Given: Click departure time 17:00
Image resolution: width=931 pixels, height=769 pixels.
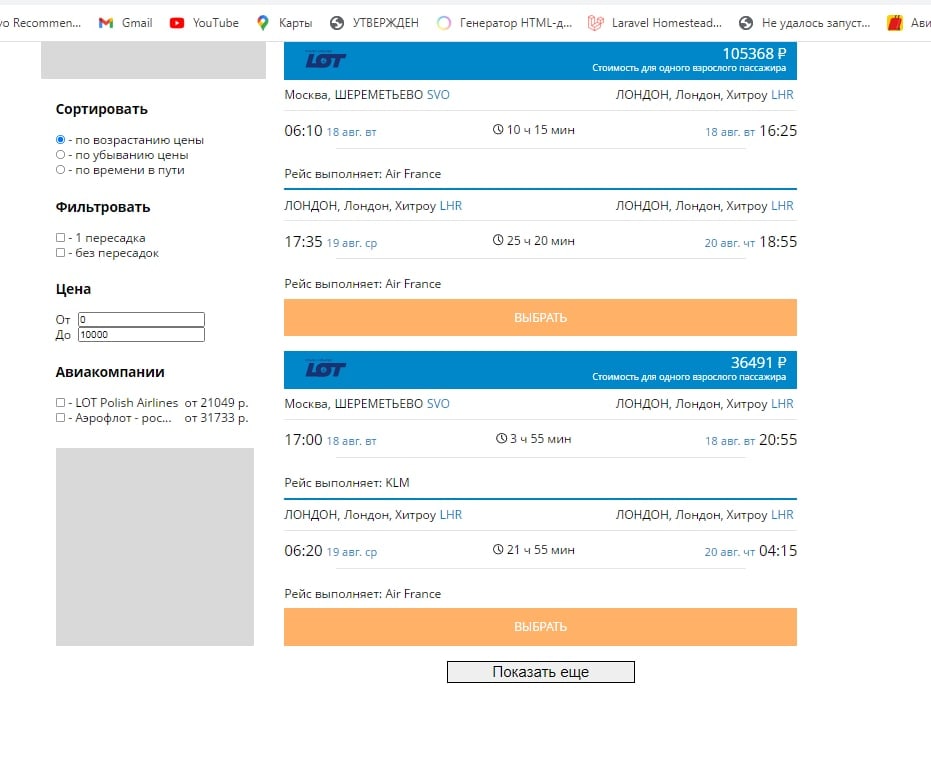Looking at the screenshot, I should point(303,439).
